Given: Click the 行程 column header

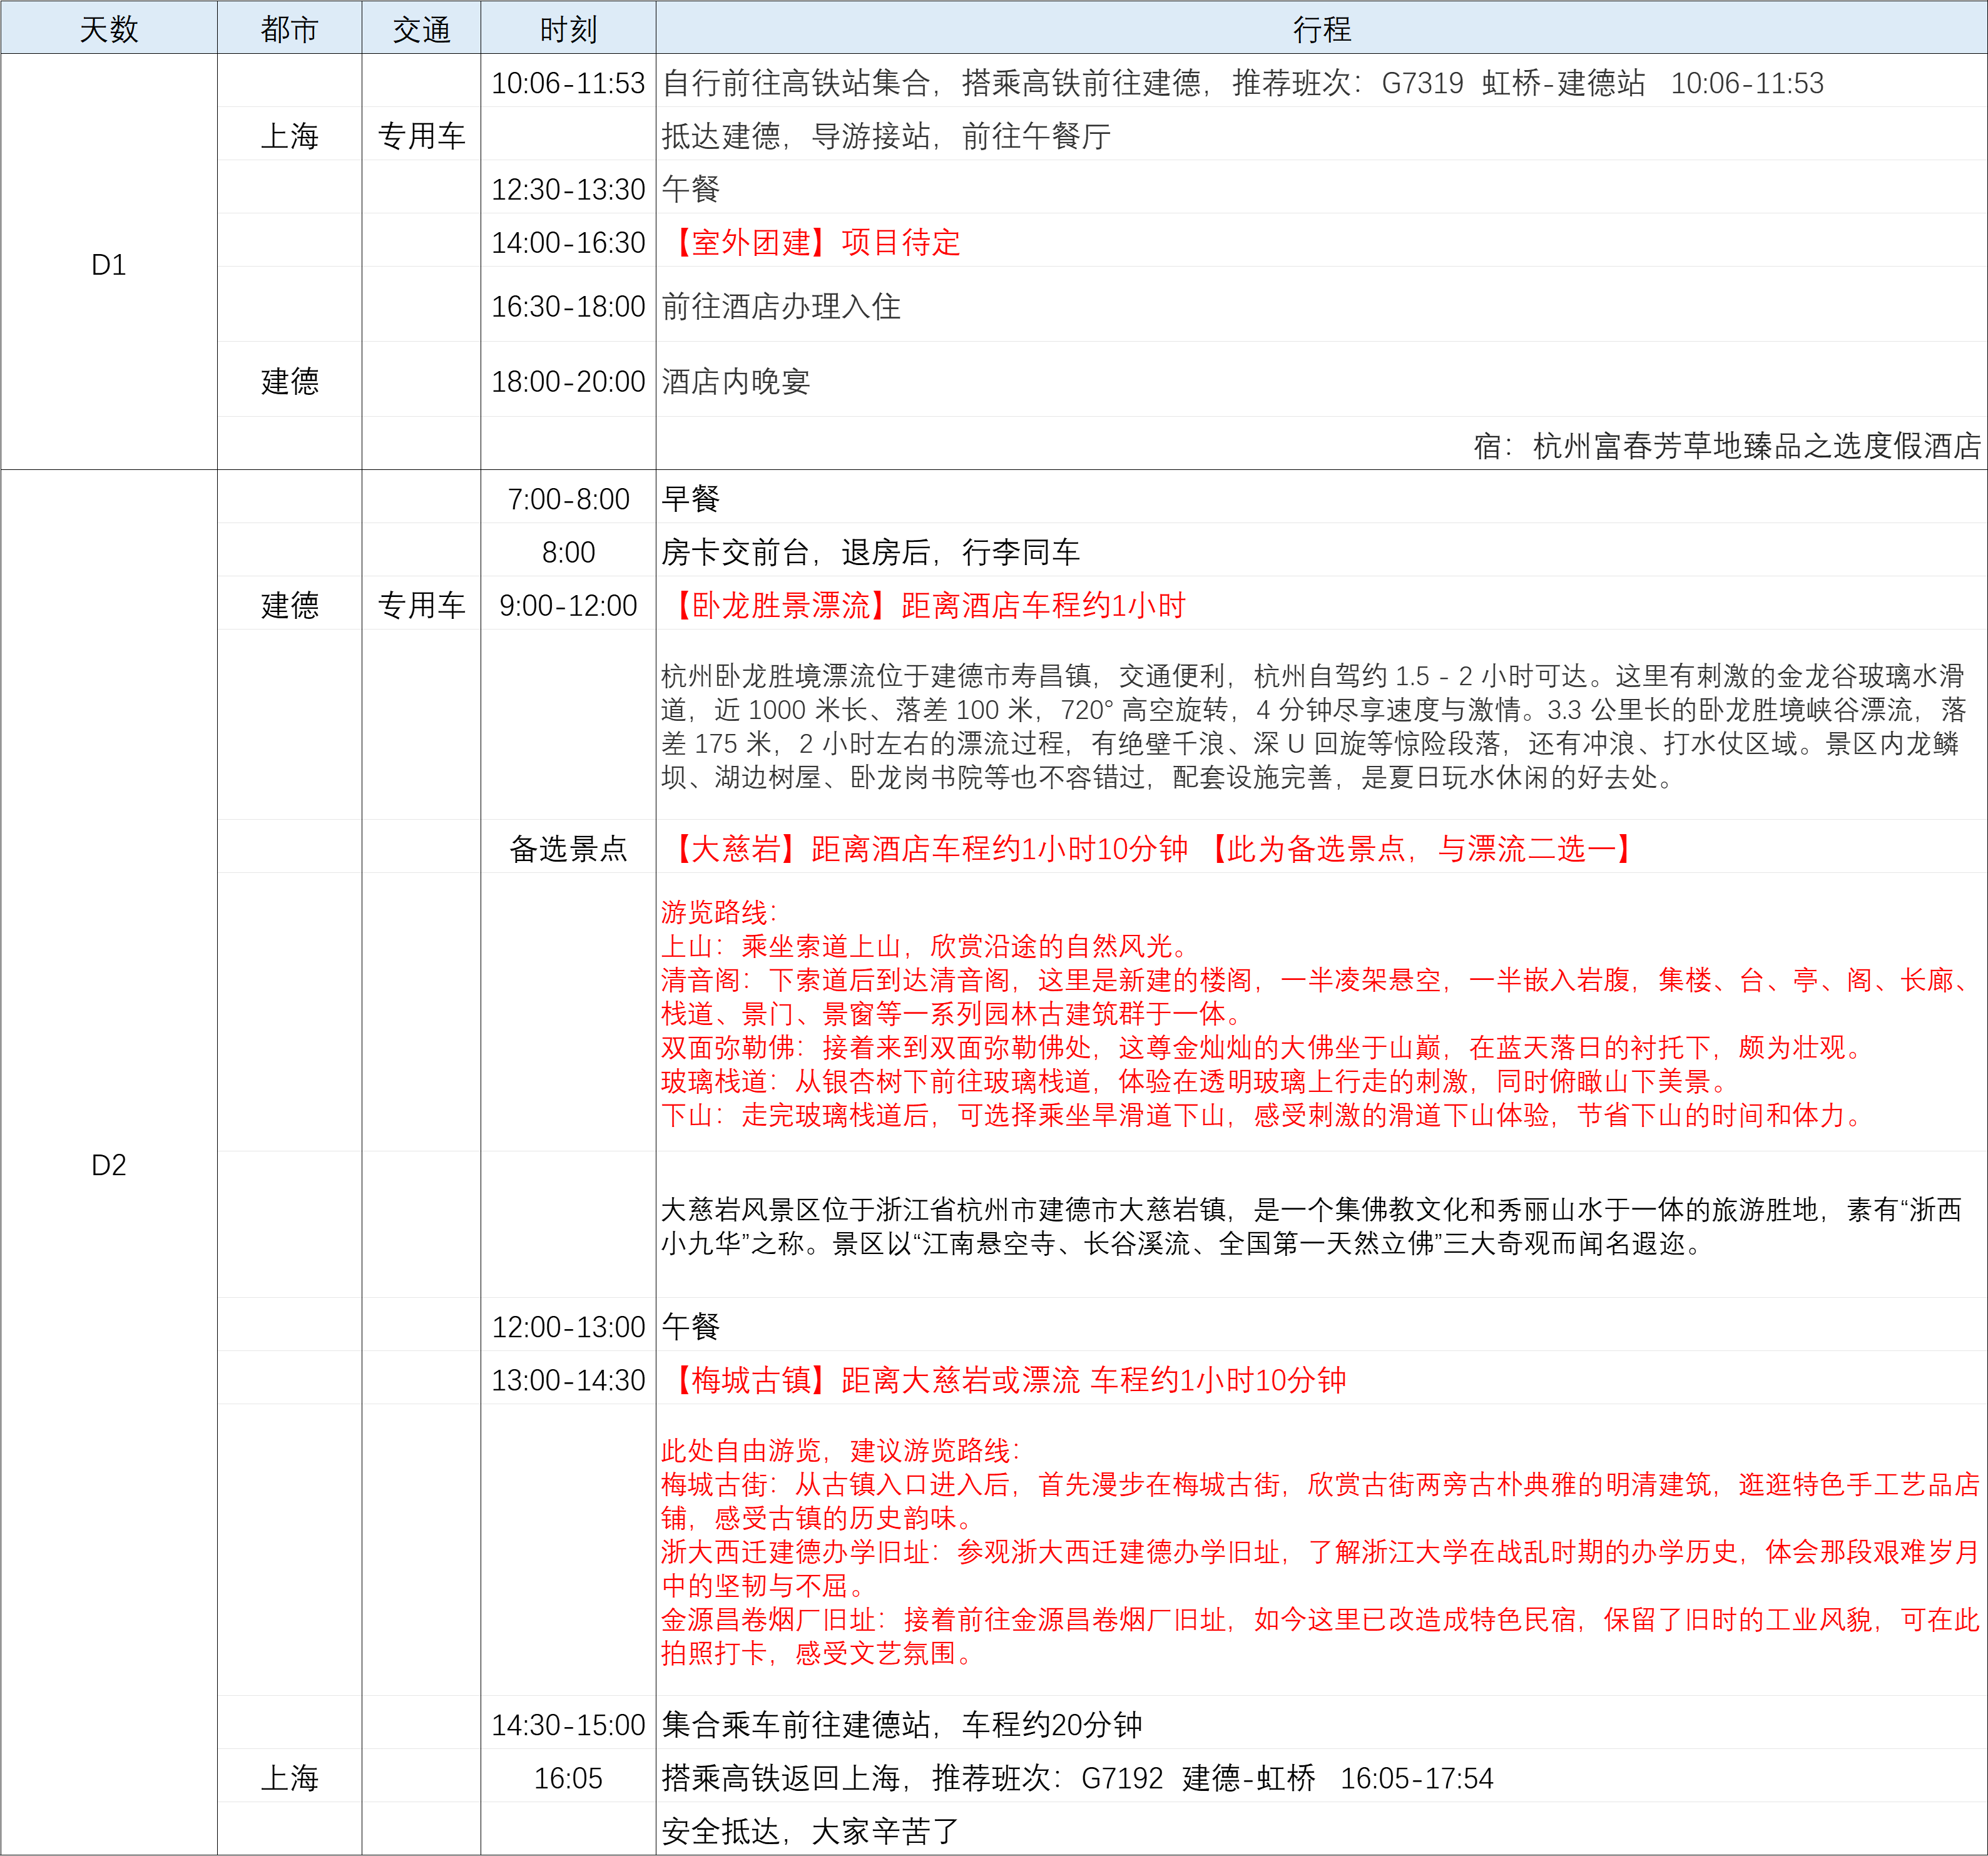Looking at the screenshot, I should click(1320, 29).
